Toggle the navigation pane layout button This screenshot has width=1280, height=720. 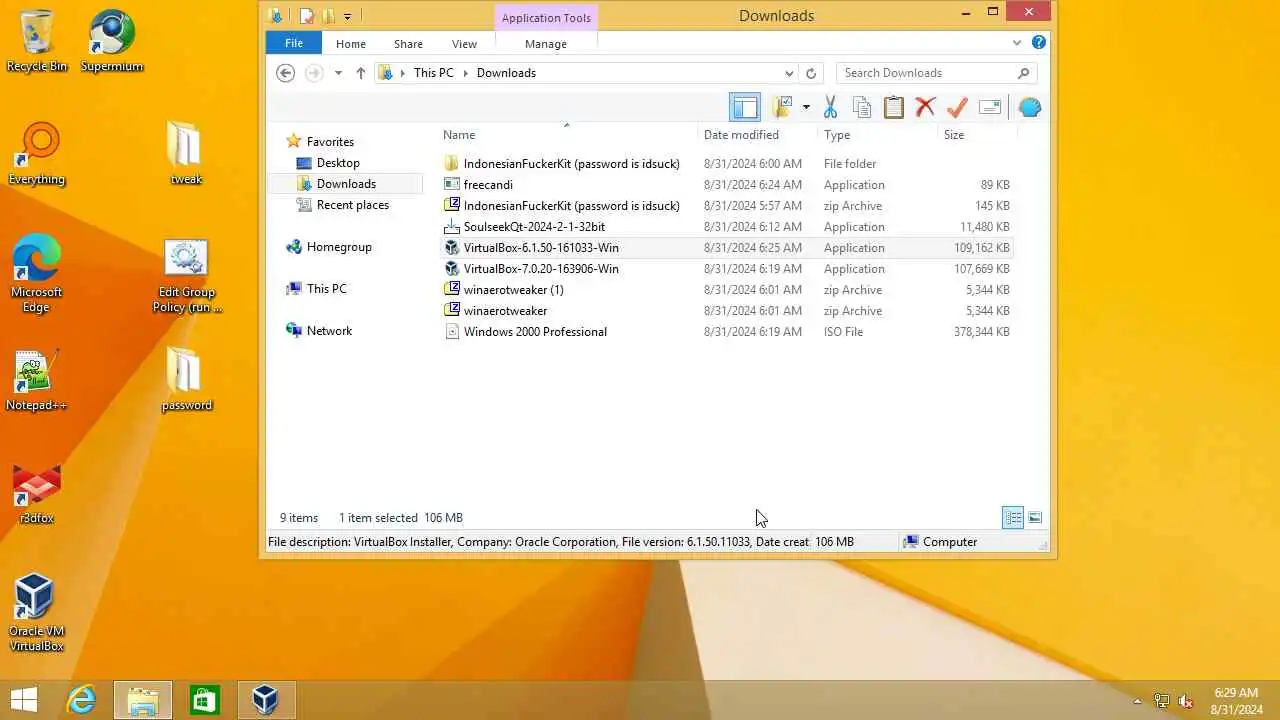(x=744, y=107)
